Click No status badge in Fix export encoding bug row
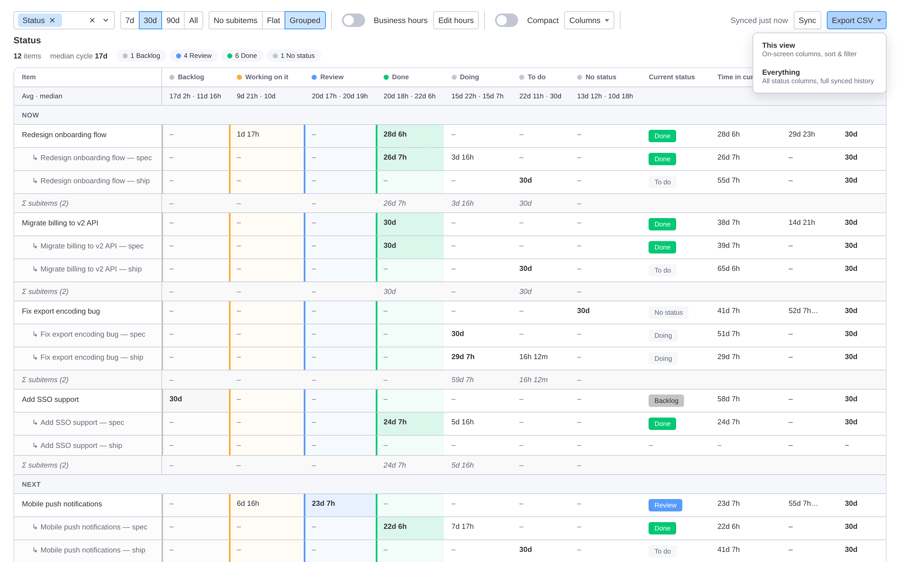 668,313
